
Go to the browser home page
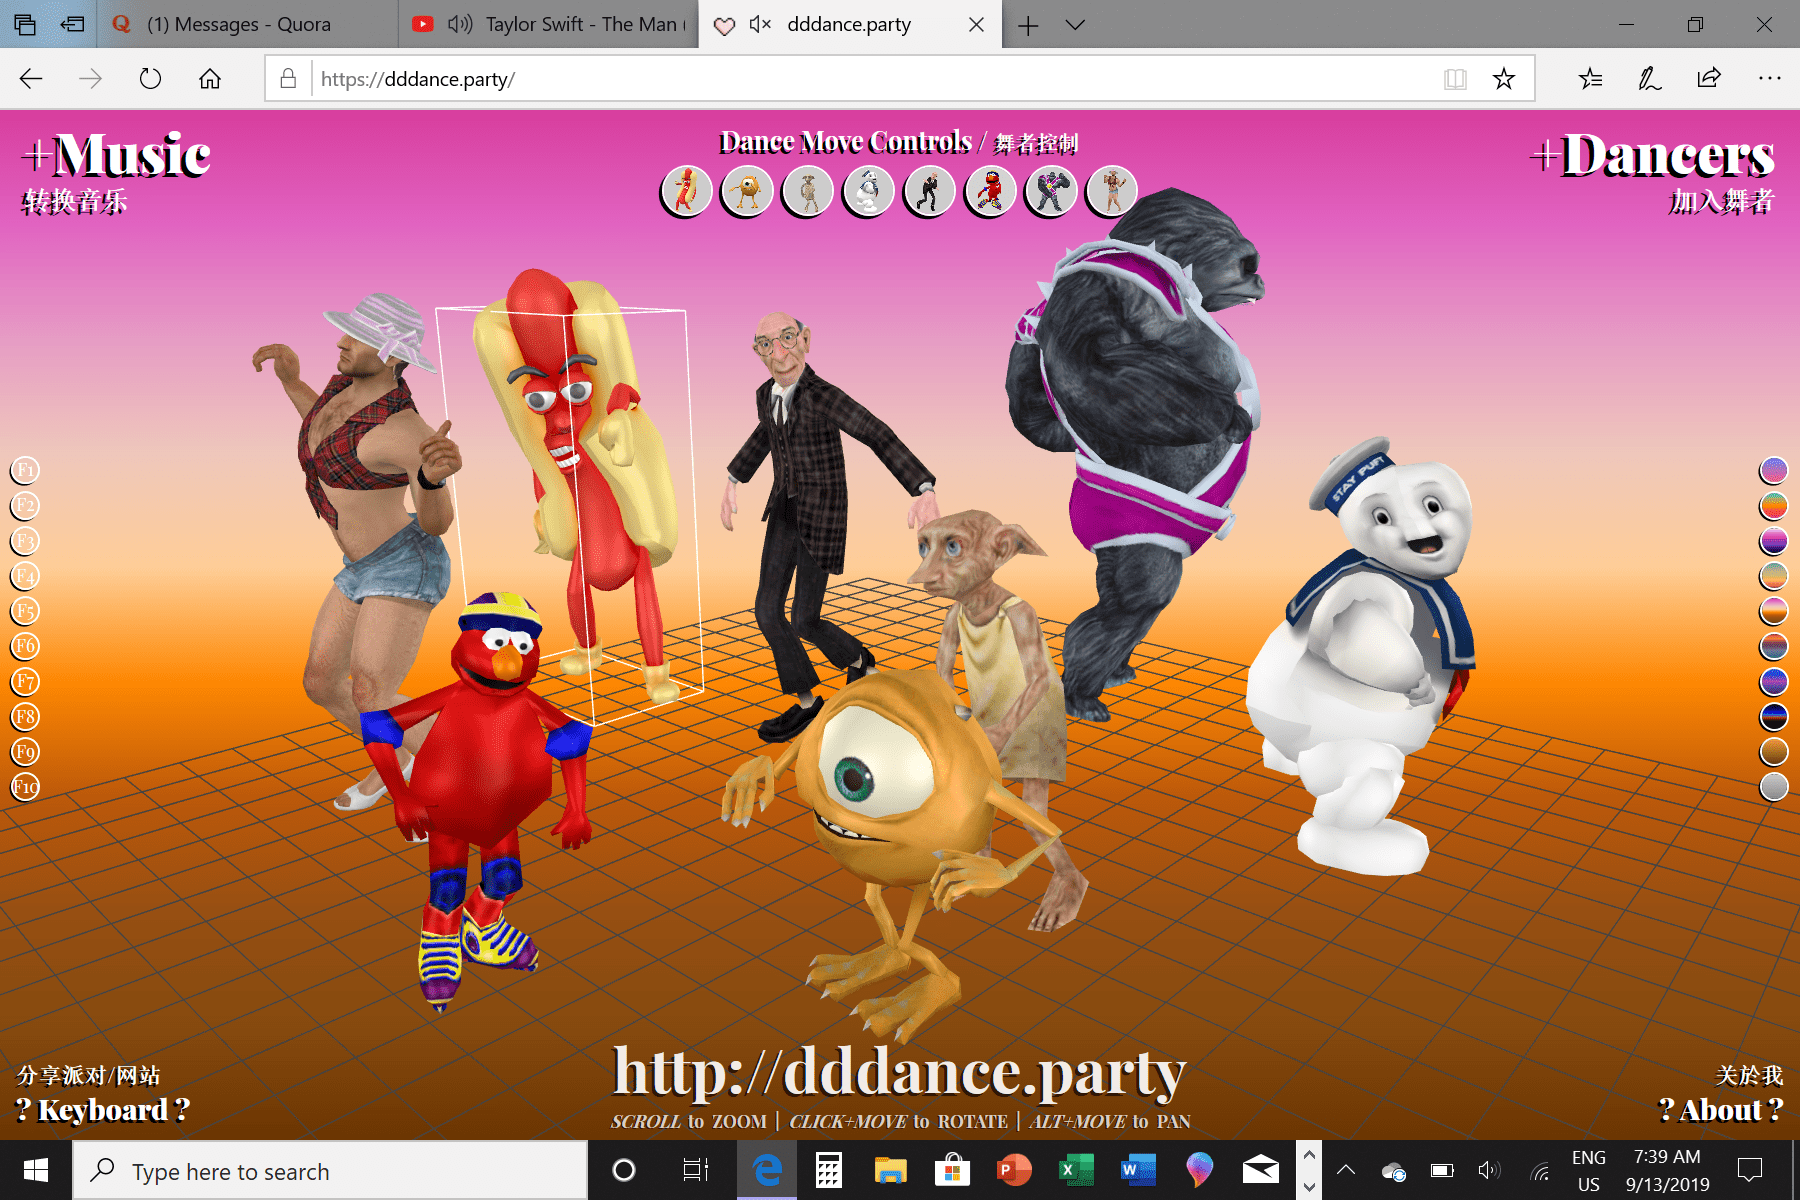(x=210, y=79)
